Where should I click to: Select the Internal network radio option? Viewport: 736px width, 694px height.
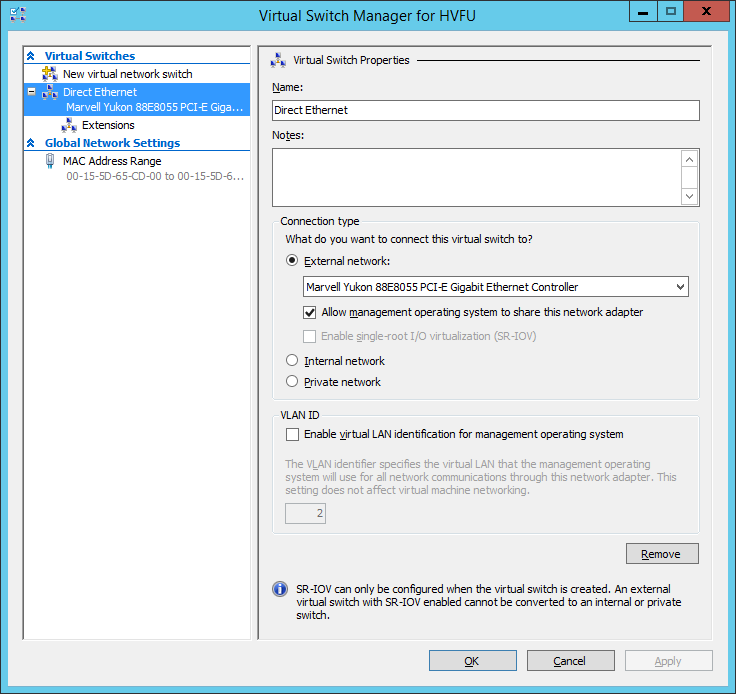(x=292, y=361)
